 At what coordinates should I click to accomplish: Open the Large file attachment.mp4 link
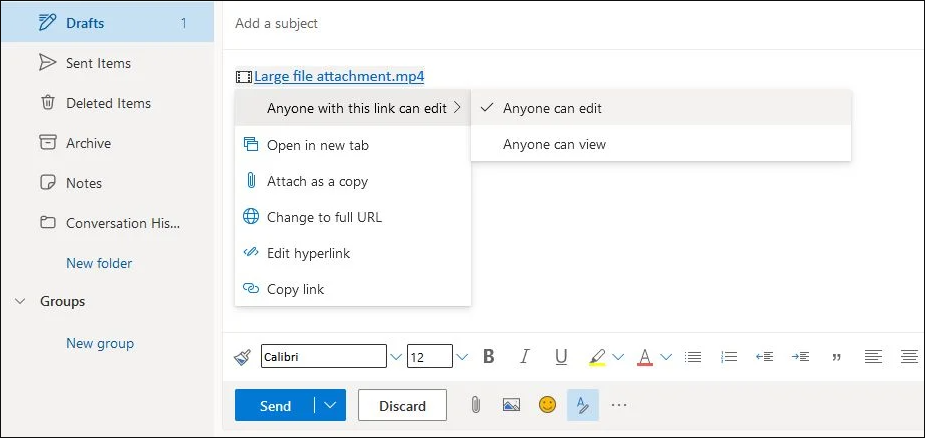point(339,76)
